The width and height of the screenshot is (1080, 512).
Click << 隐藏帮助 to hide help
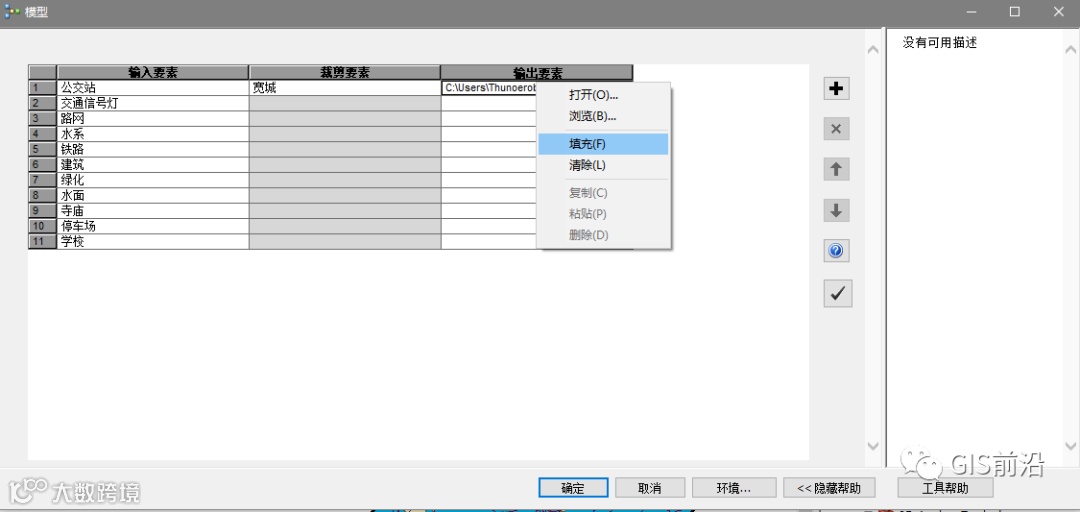pyautogui.click(x=829, y=488)
